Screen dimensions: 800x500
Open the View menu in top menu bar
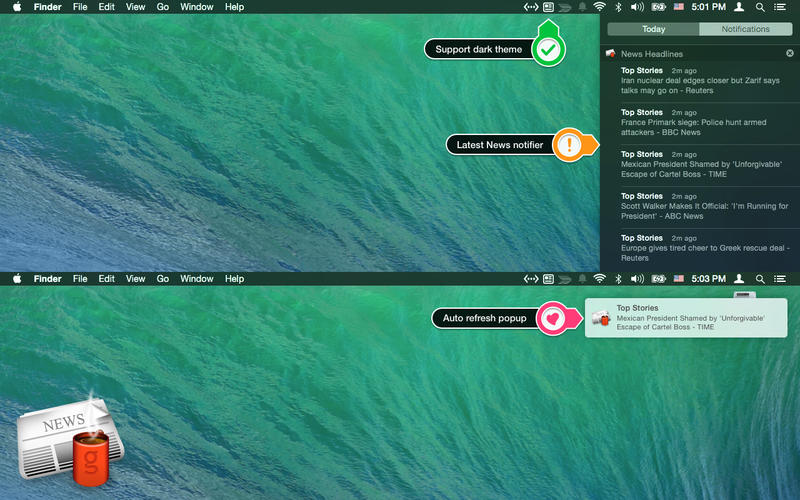pos(135,7)
